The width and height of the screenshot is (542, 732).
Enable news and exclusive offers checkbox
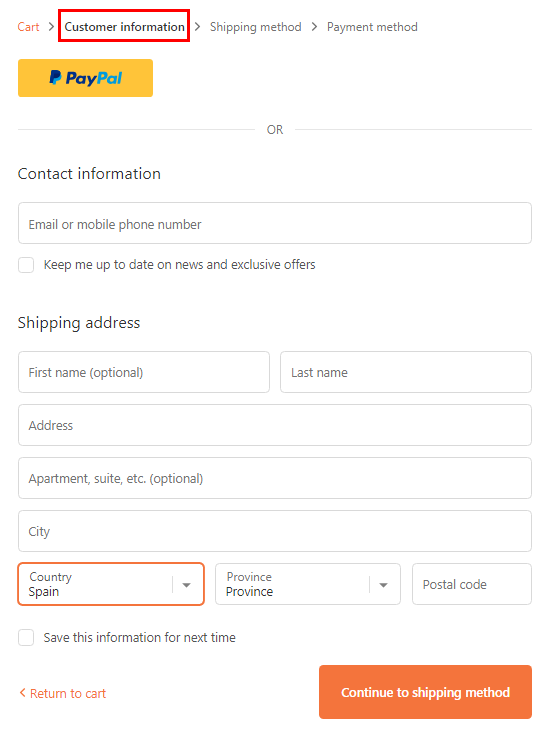26,265
